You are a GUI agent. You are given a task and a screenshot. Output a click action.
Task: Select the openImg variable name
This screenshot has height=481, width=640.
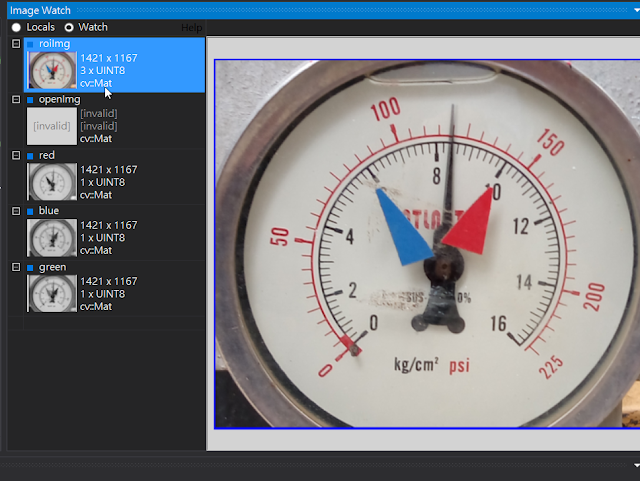[x=60, y=100]
